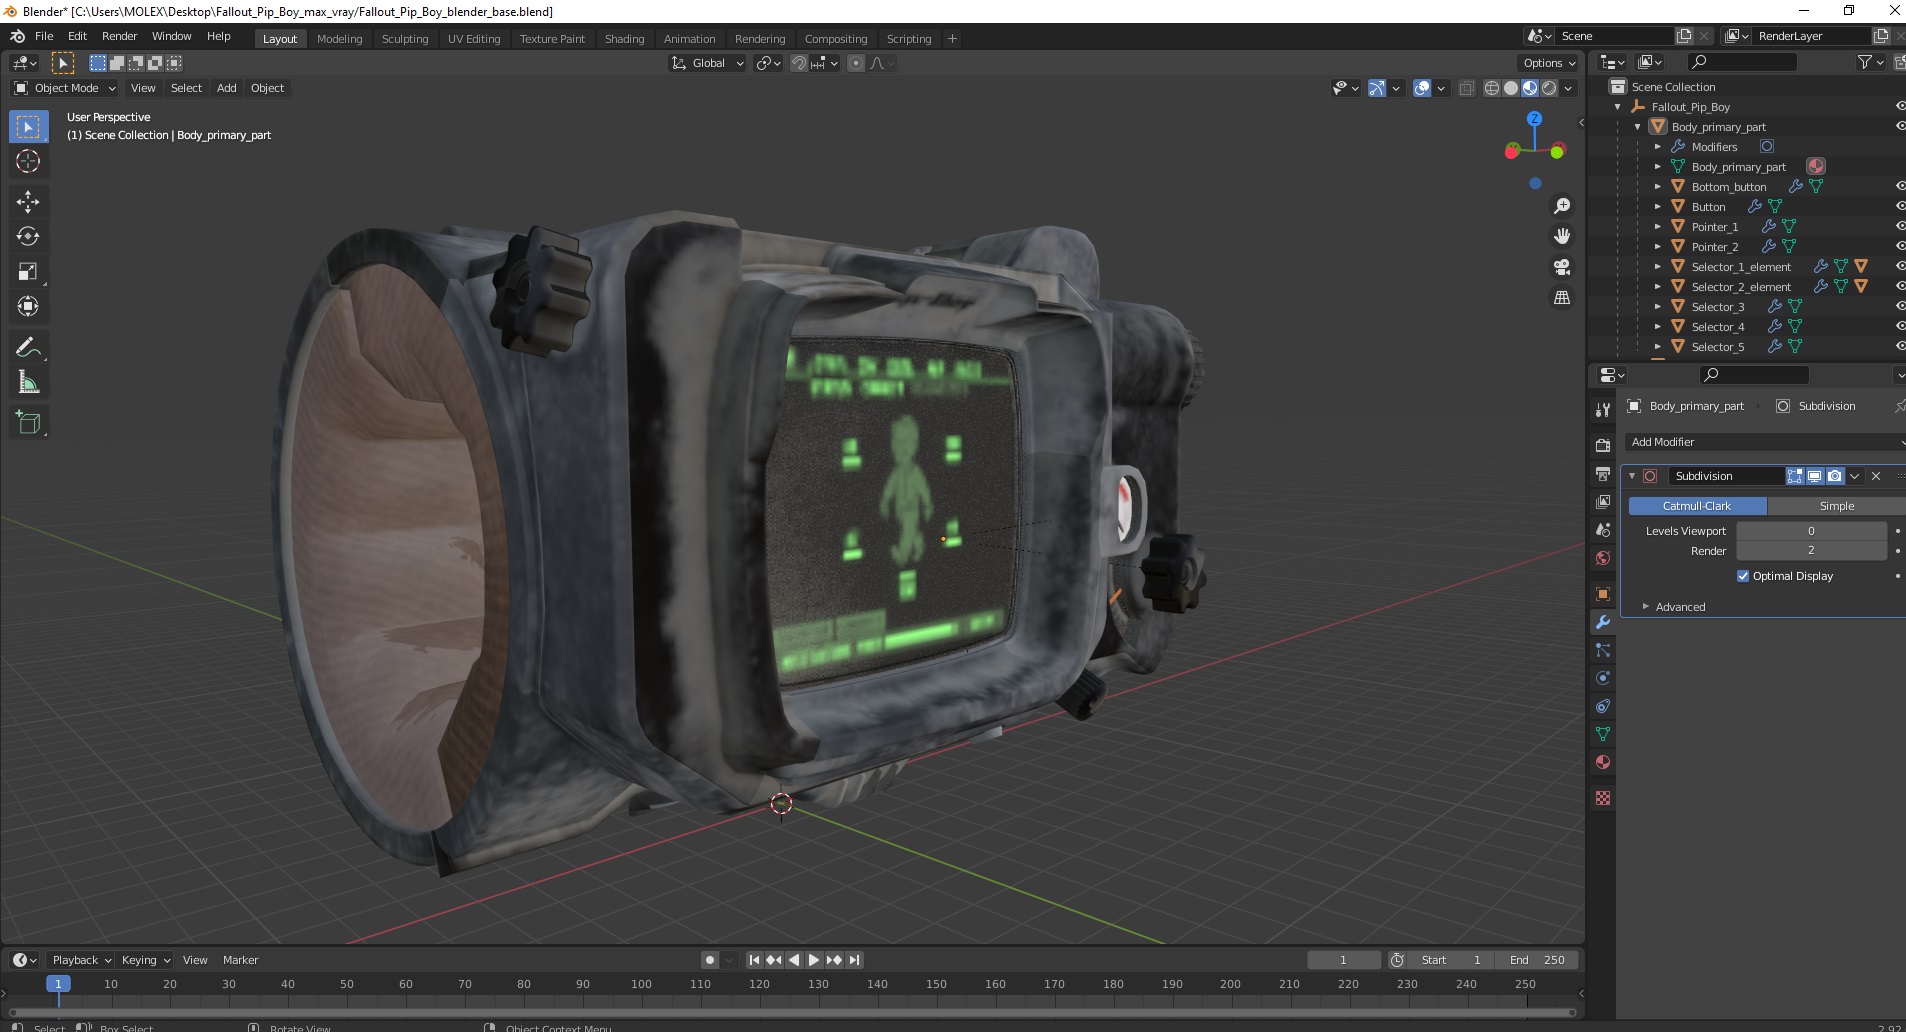The image size is (1906, 1032).
Task: Uncheck the Optimal Display checkbox
Action: pos(1743,576)
